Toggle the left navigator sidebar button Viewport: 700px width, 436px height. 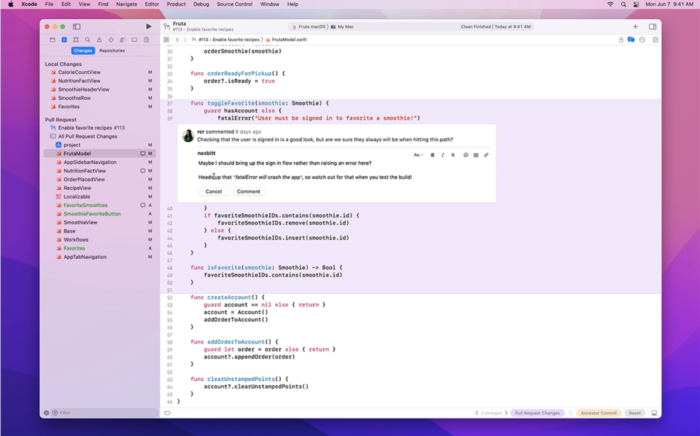point(77,26)
